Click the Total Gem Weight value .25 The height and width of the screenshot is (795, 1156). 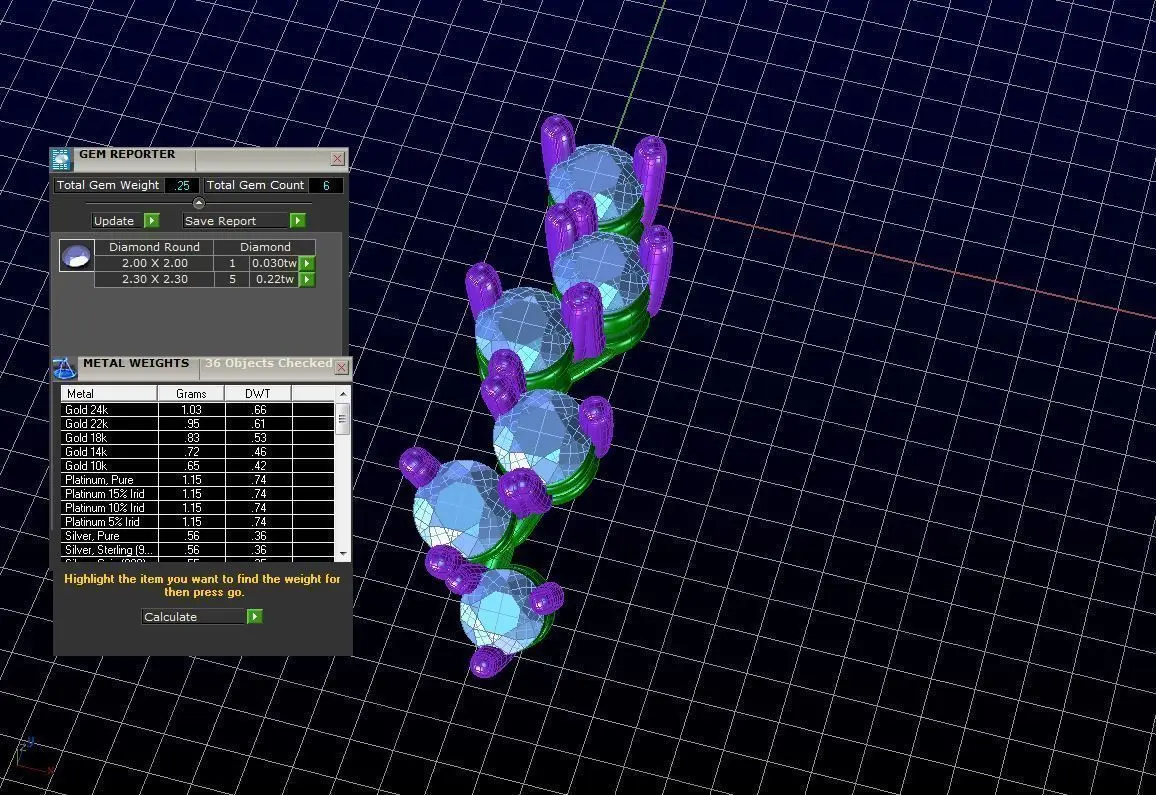coord(181,185)
